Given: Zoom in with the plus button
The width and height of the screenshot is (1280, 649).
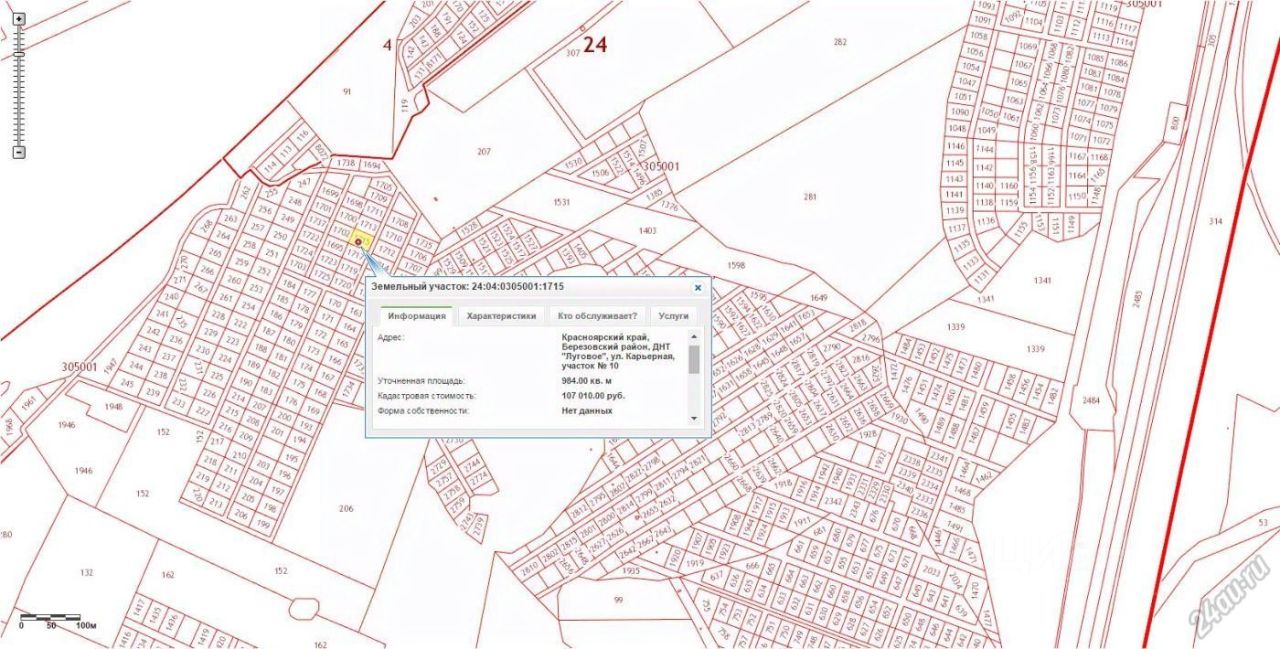Looking at the screenshot, I should click(18, 19).
